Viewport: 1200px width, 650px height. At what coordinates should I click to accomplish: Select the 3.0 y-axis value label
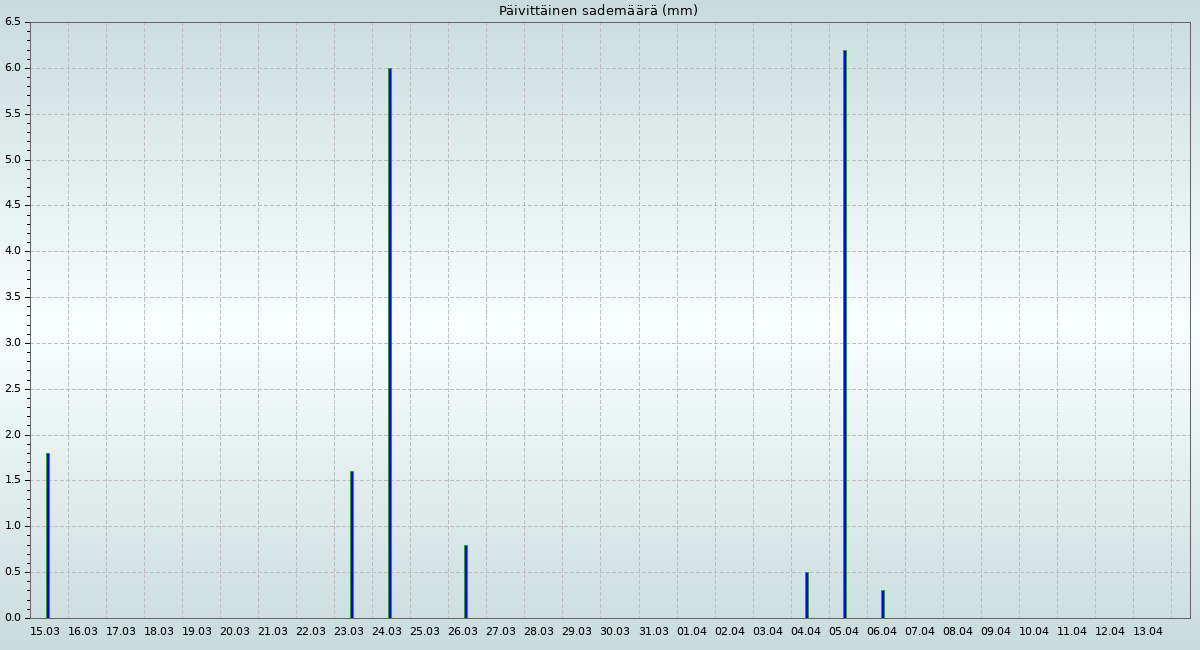(13, 343)
